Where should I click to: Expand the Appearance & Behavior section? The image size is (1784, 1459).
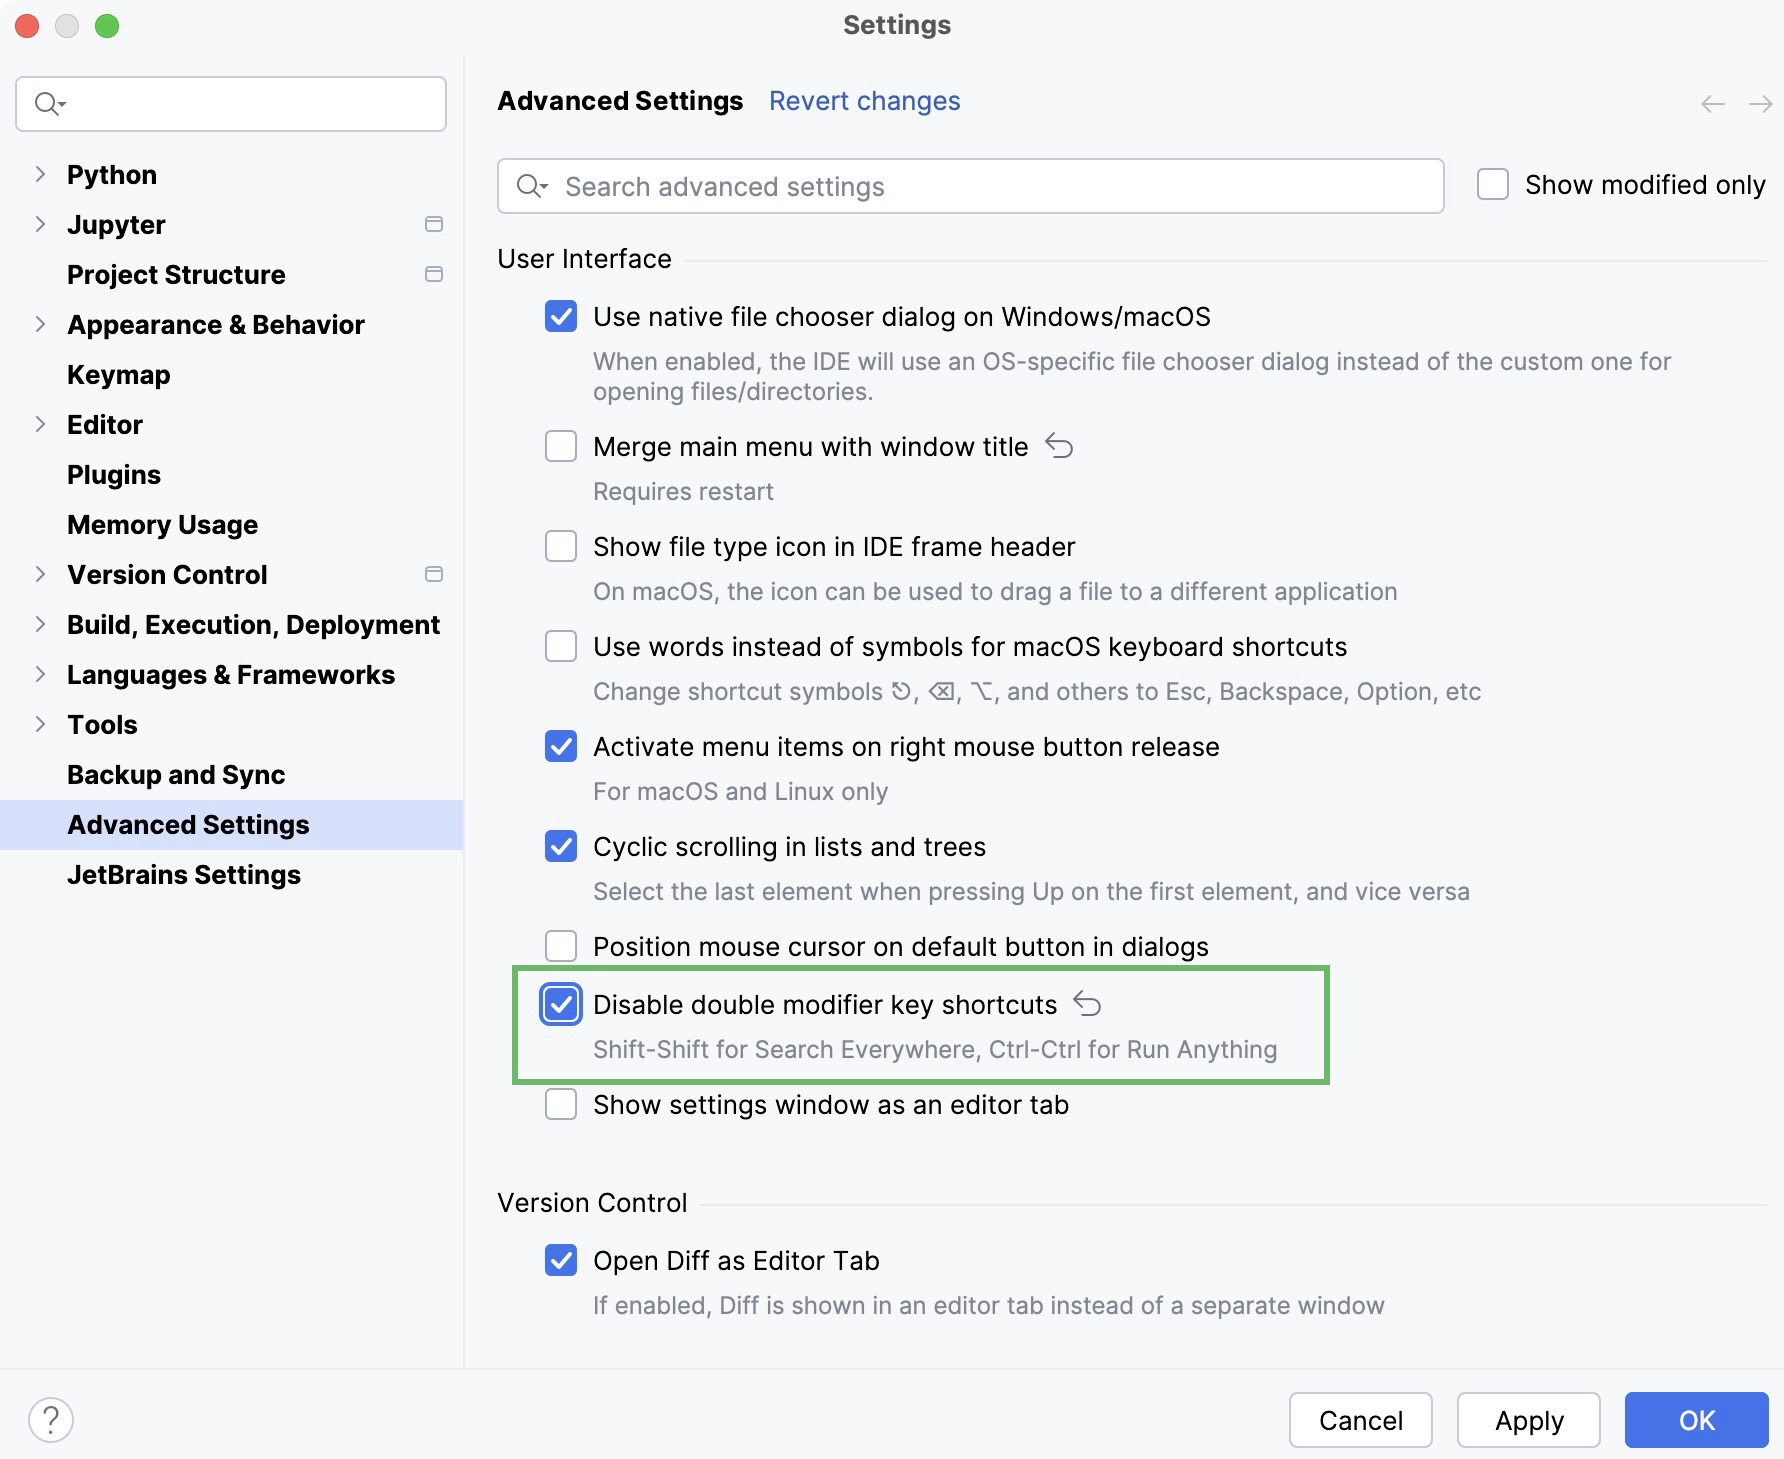40,324
